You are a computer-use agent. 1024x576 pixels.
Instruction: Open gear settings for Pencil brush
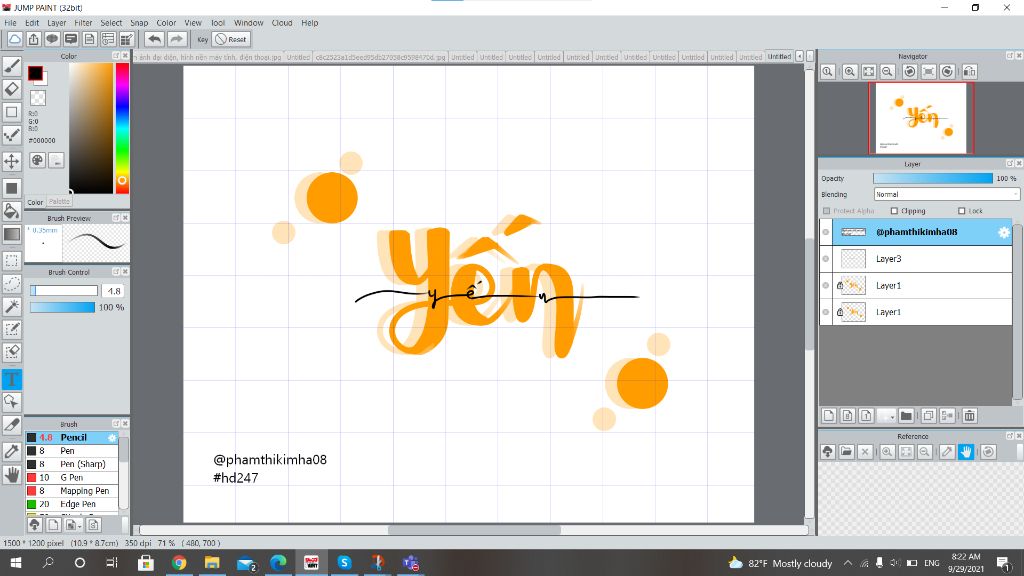[x=112, y=438]
